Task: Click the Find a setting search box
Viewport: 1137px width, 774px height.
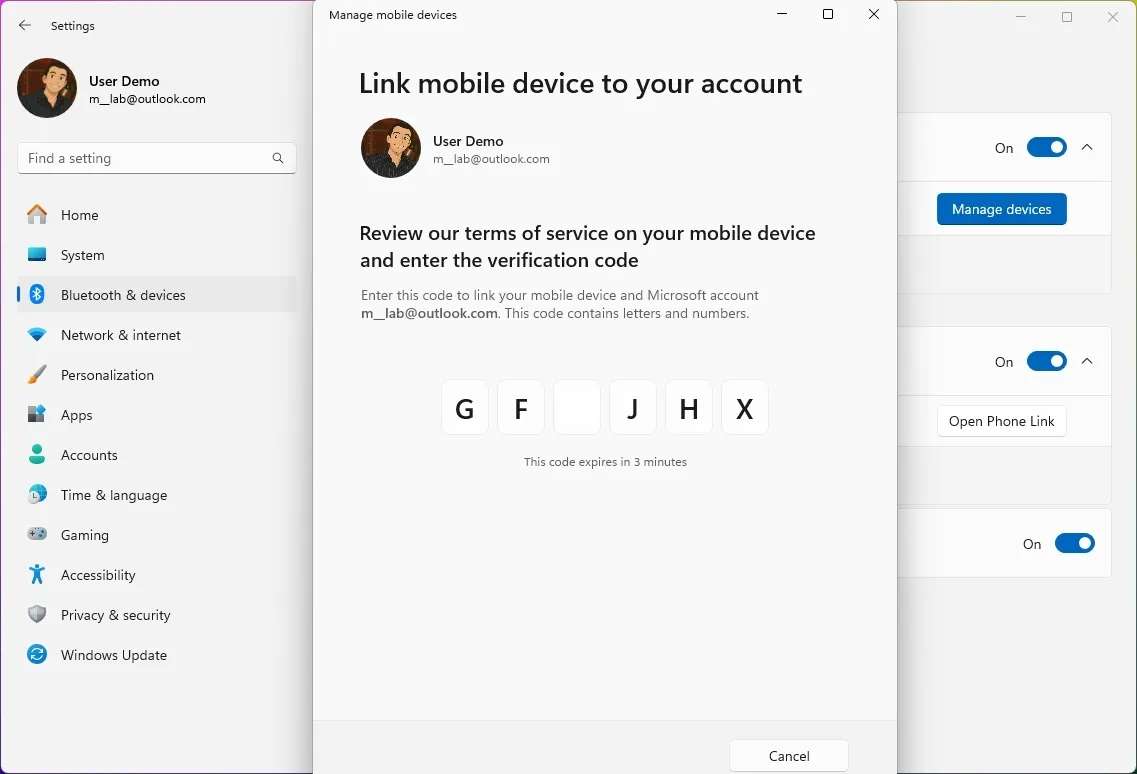Action: (x=157, y=158)
